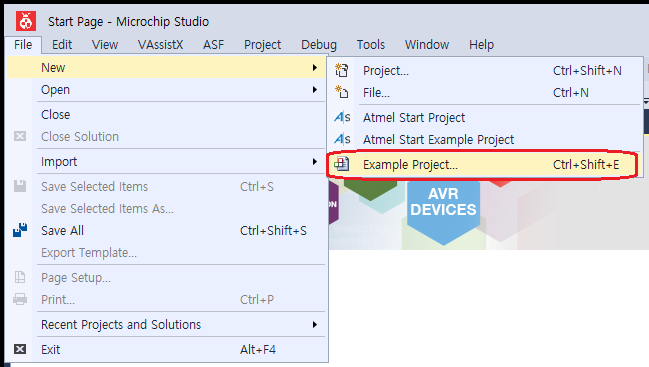Open the Tools menu
The width and height of the screenshot is (649, 367).
pos(371,45)
